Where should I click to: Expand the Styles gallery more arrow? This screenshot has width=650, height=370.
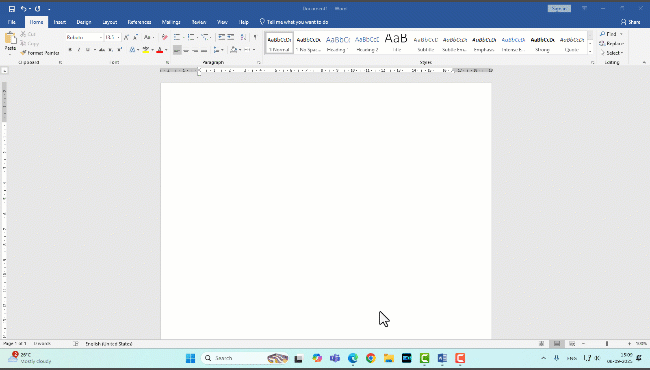(590, 51)
